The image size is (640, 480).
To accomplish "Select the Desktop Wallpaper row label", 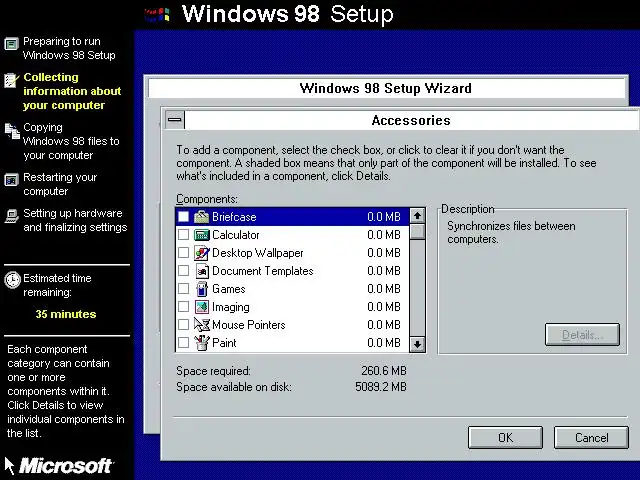I will coord(258,253).
